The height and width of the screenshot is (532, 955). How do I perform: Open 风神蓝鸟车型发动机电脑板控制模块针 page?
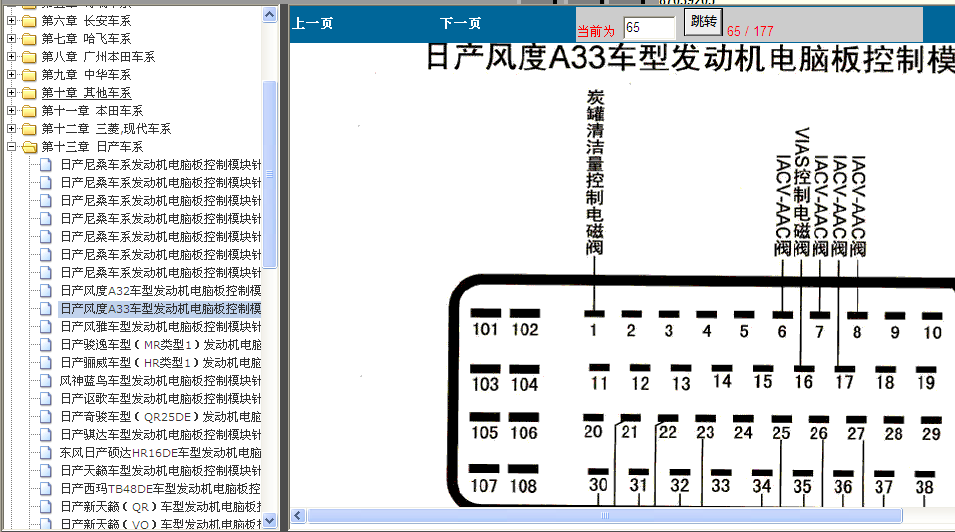point(160,380)
